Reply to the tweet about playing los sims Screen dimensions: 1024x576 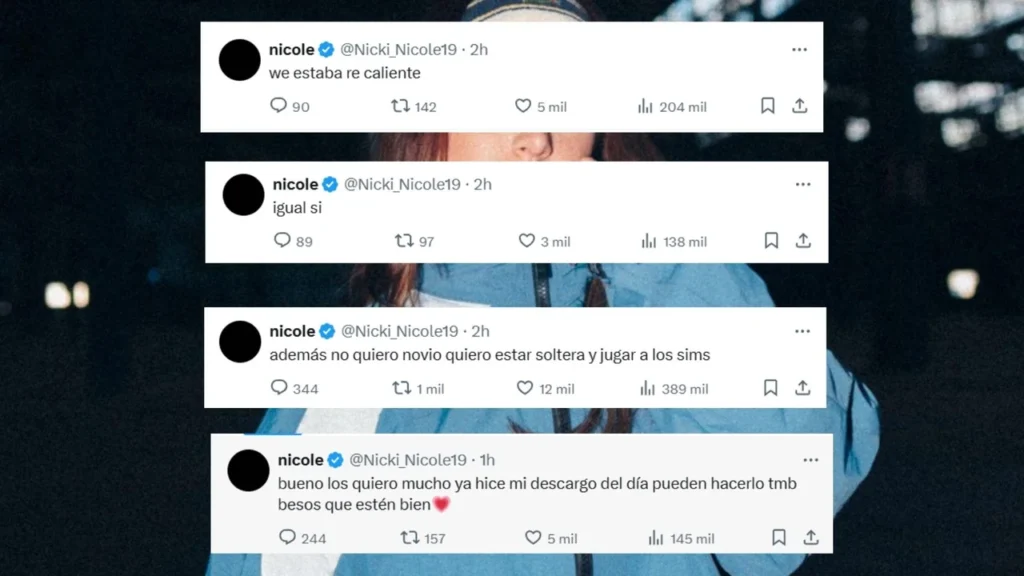click(279, 388)
